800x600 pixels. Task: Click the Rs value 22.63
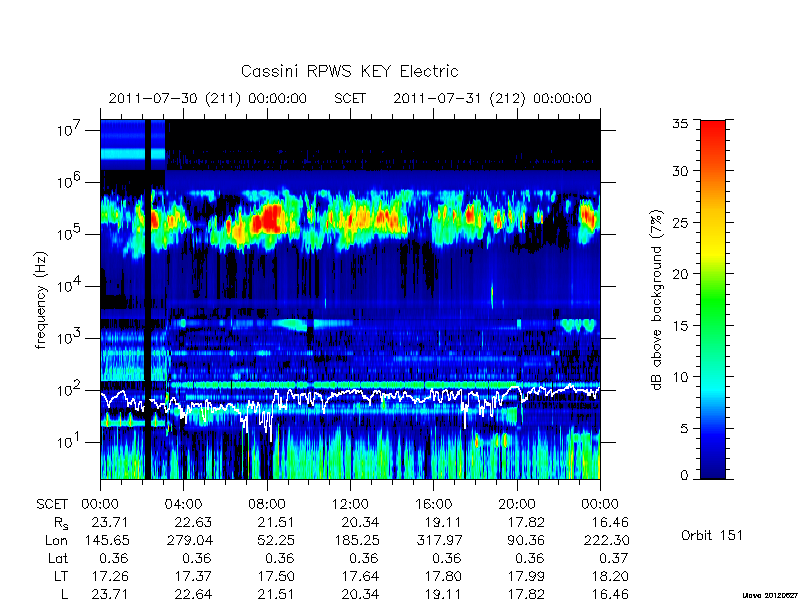[x=193, y=523]
